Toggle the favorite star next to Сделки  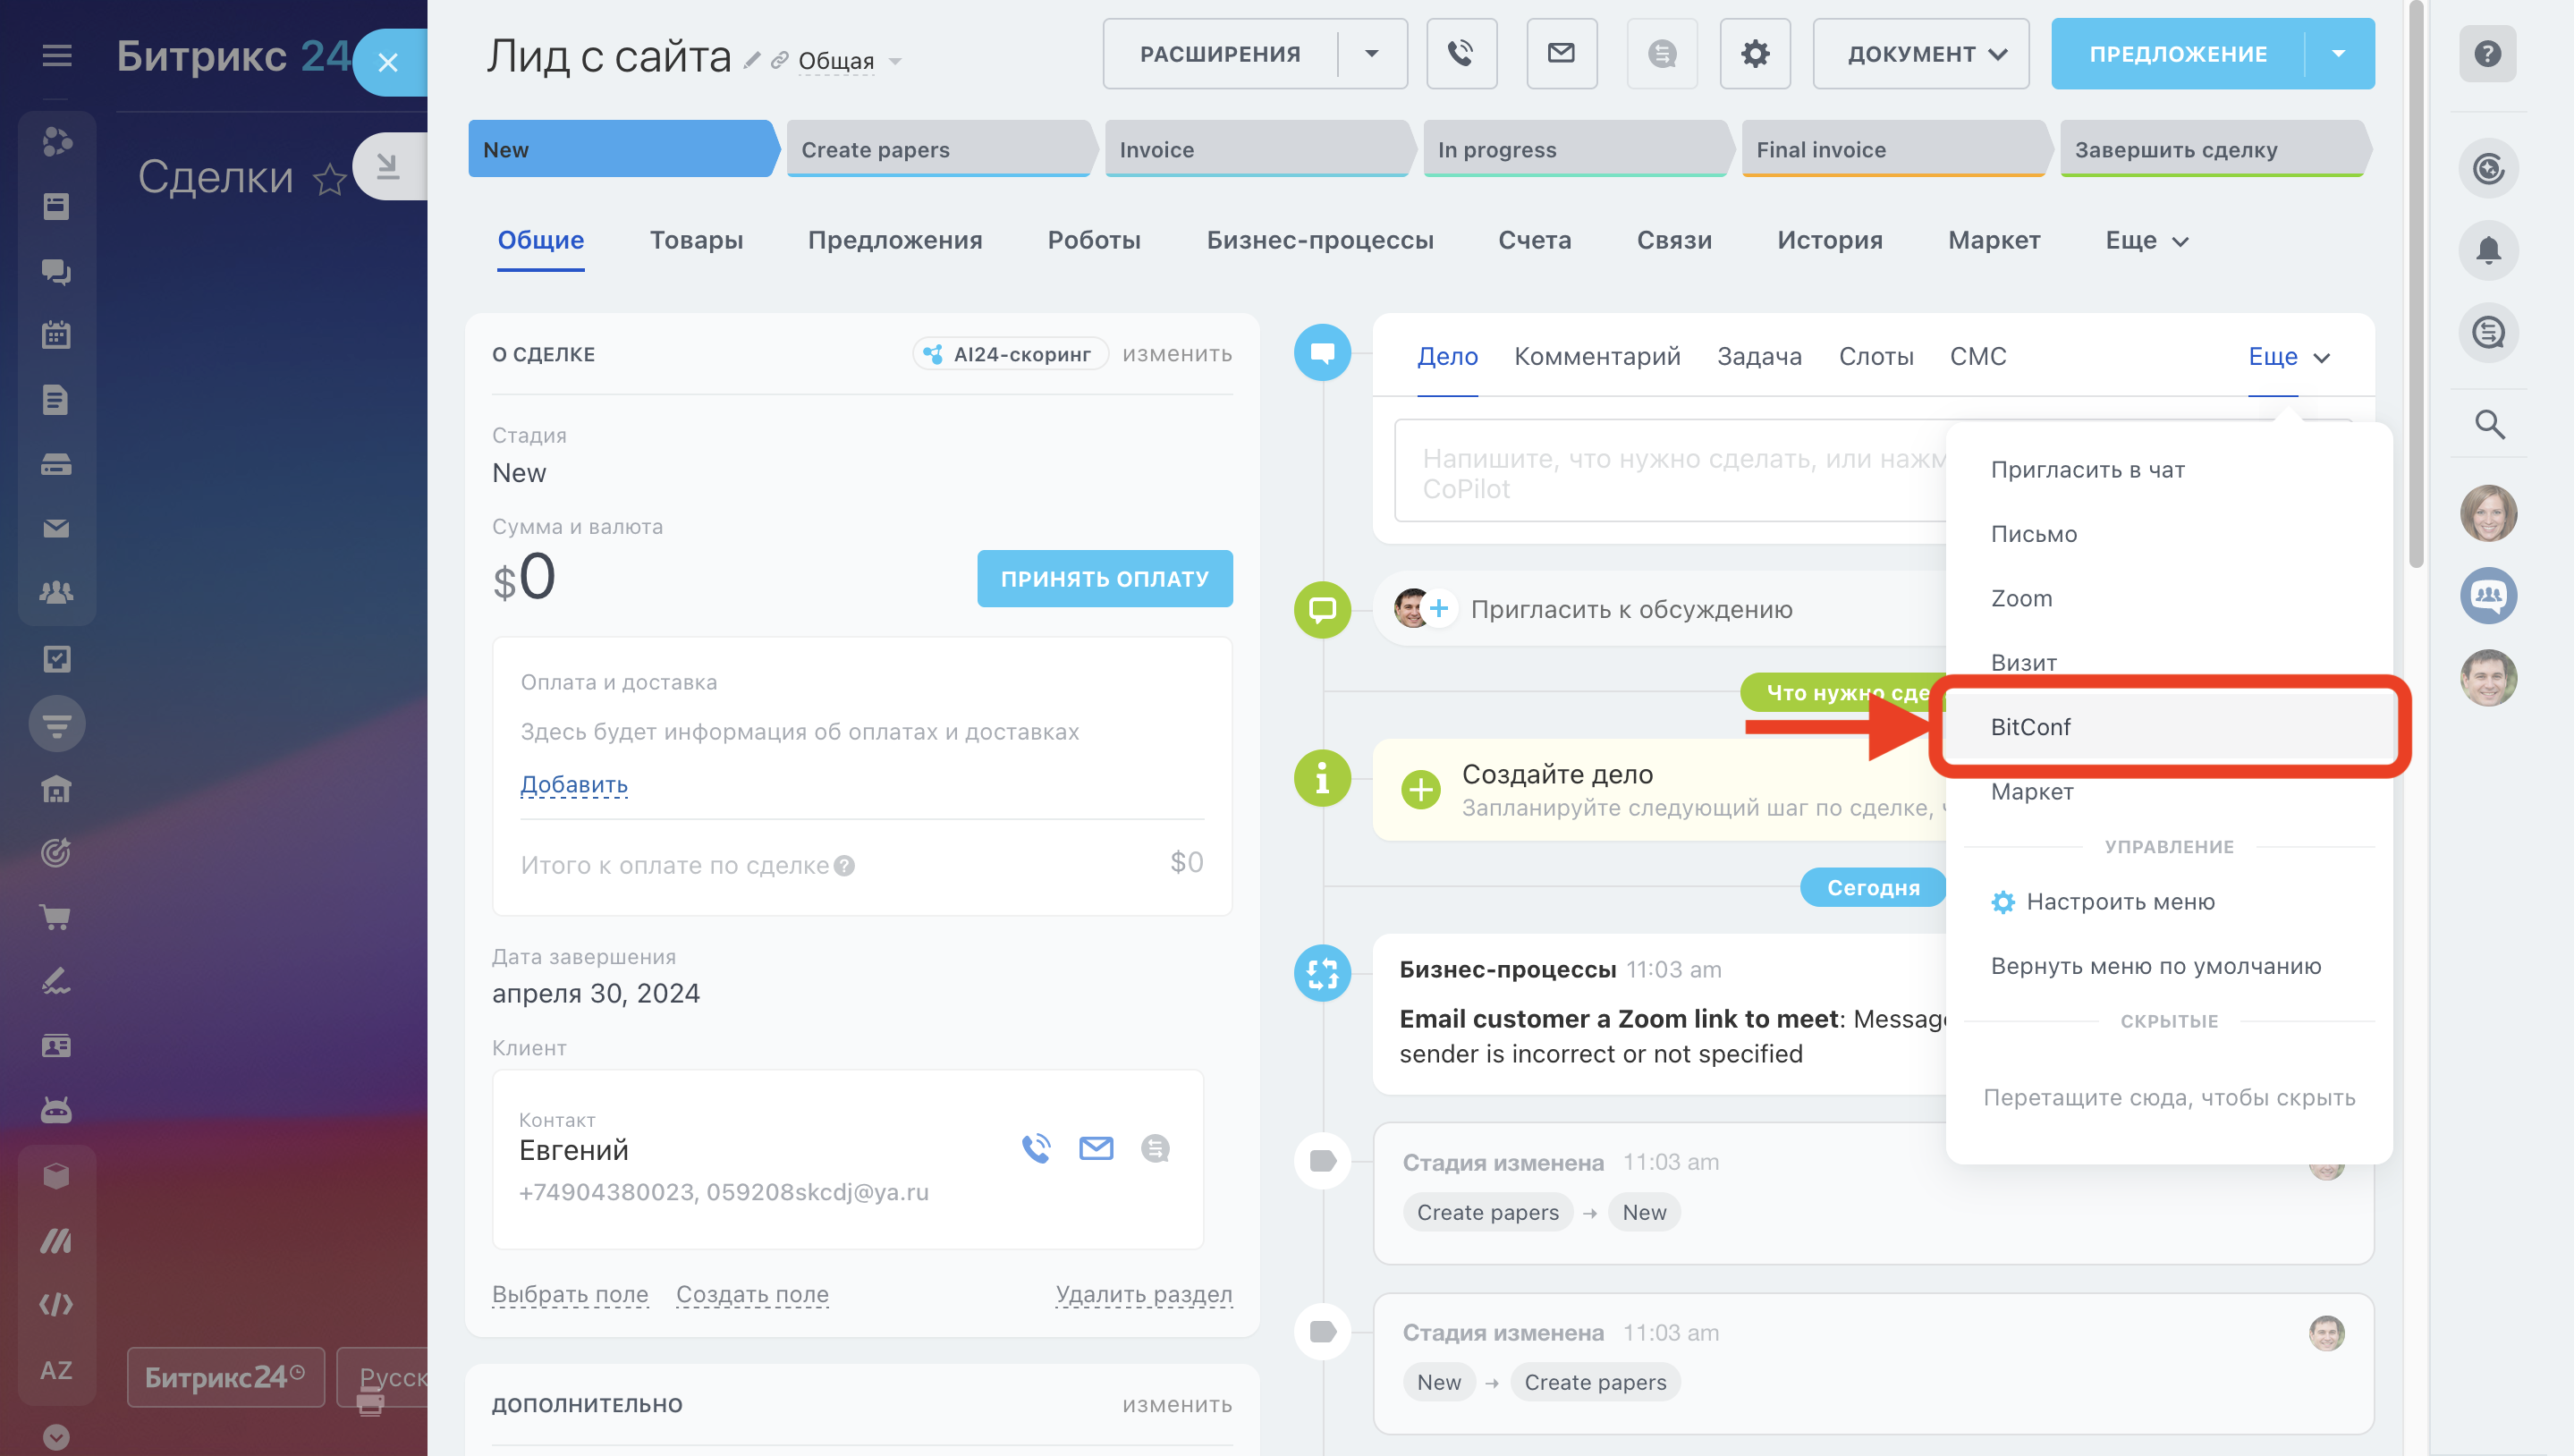tap(329, 181)
